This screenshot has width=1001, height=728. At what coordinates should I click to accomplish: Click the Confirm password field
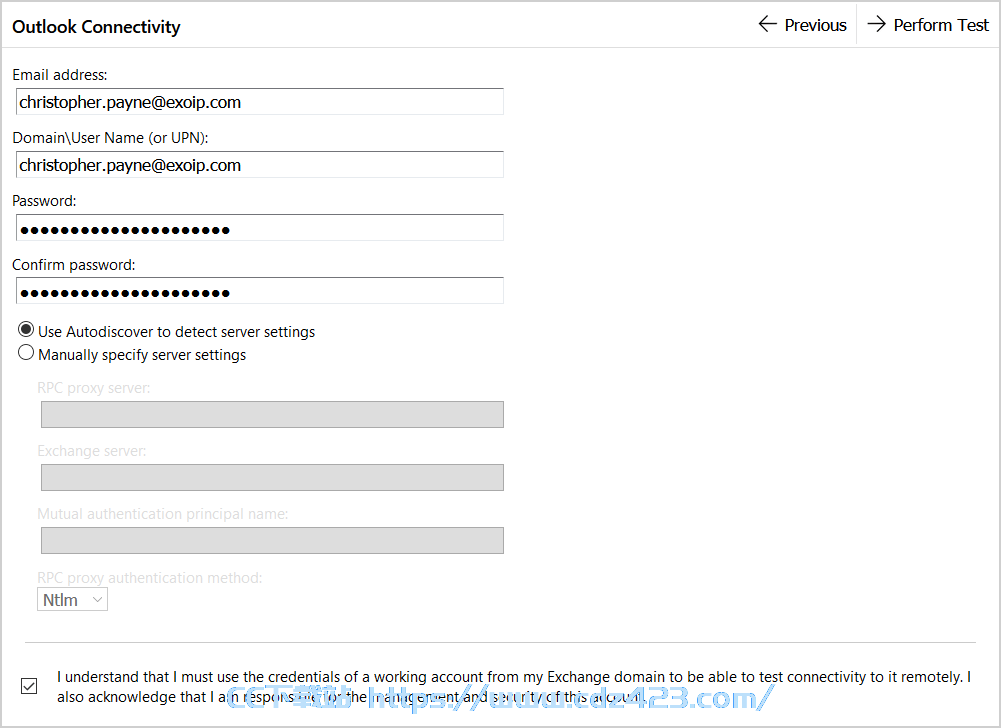260,291
